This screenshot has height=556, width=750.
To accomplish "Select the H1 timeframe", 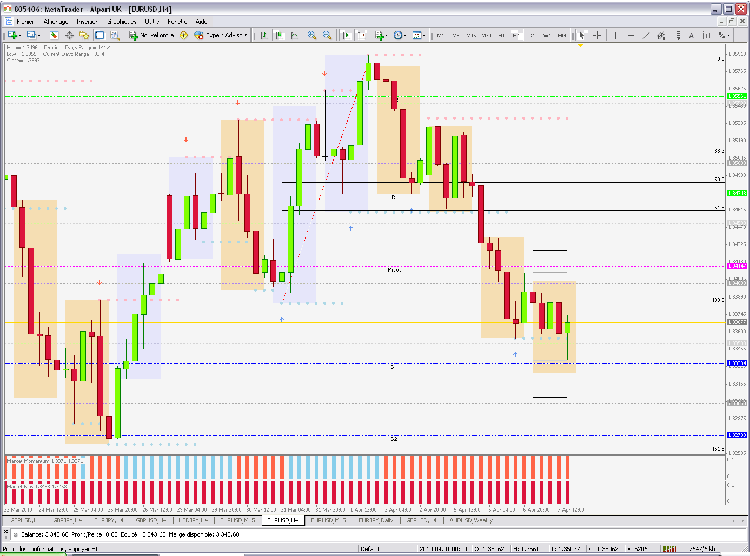I will coord(502,35).
